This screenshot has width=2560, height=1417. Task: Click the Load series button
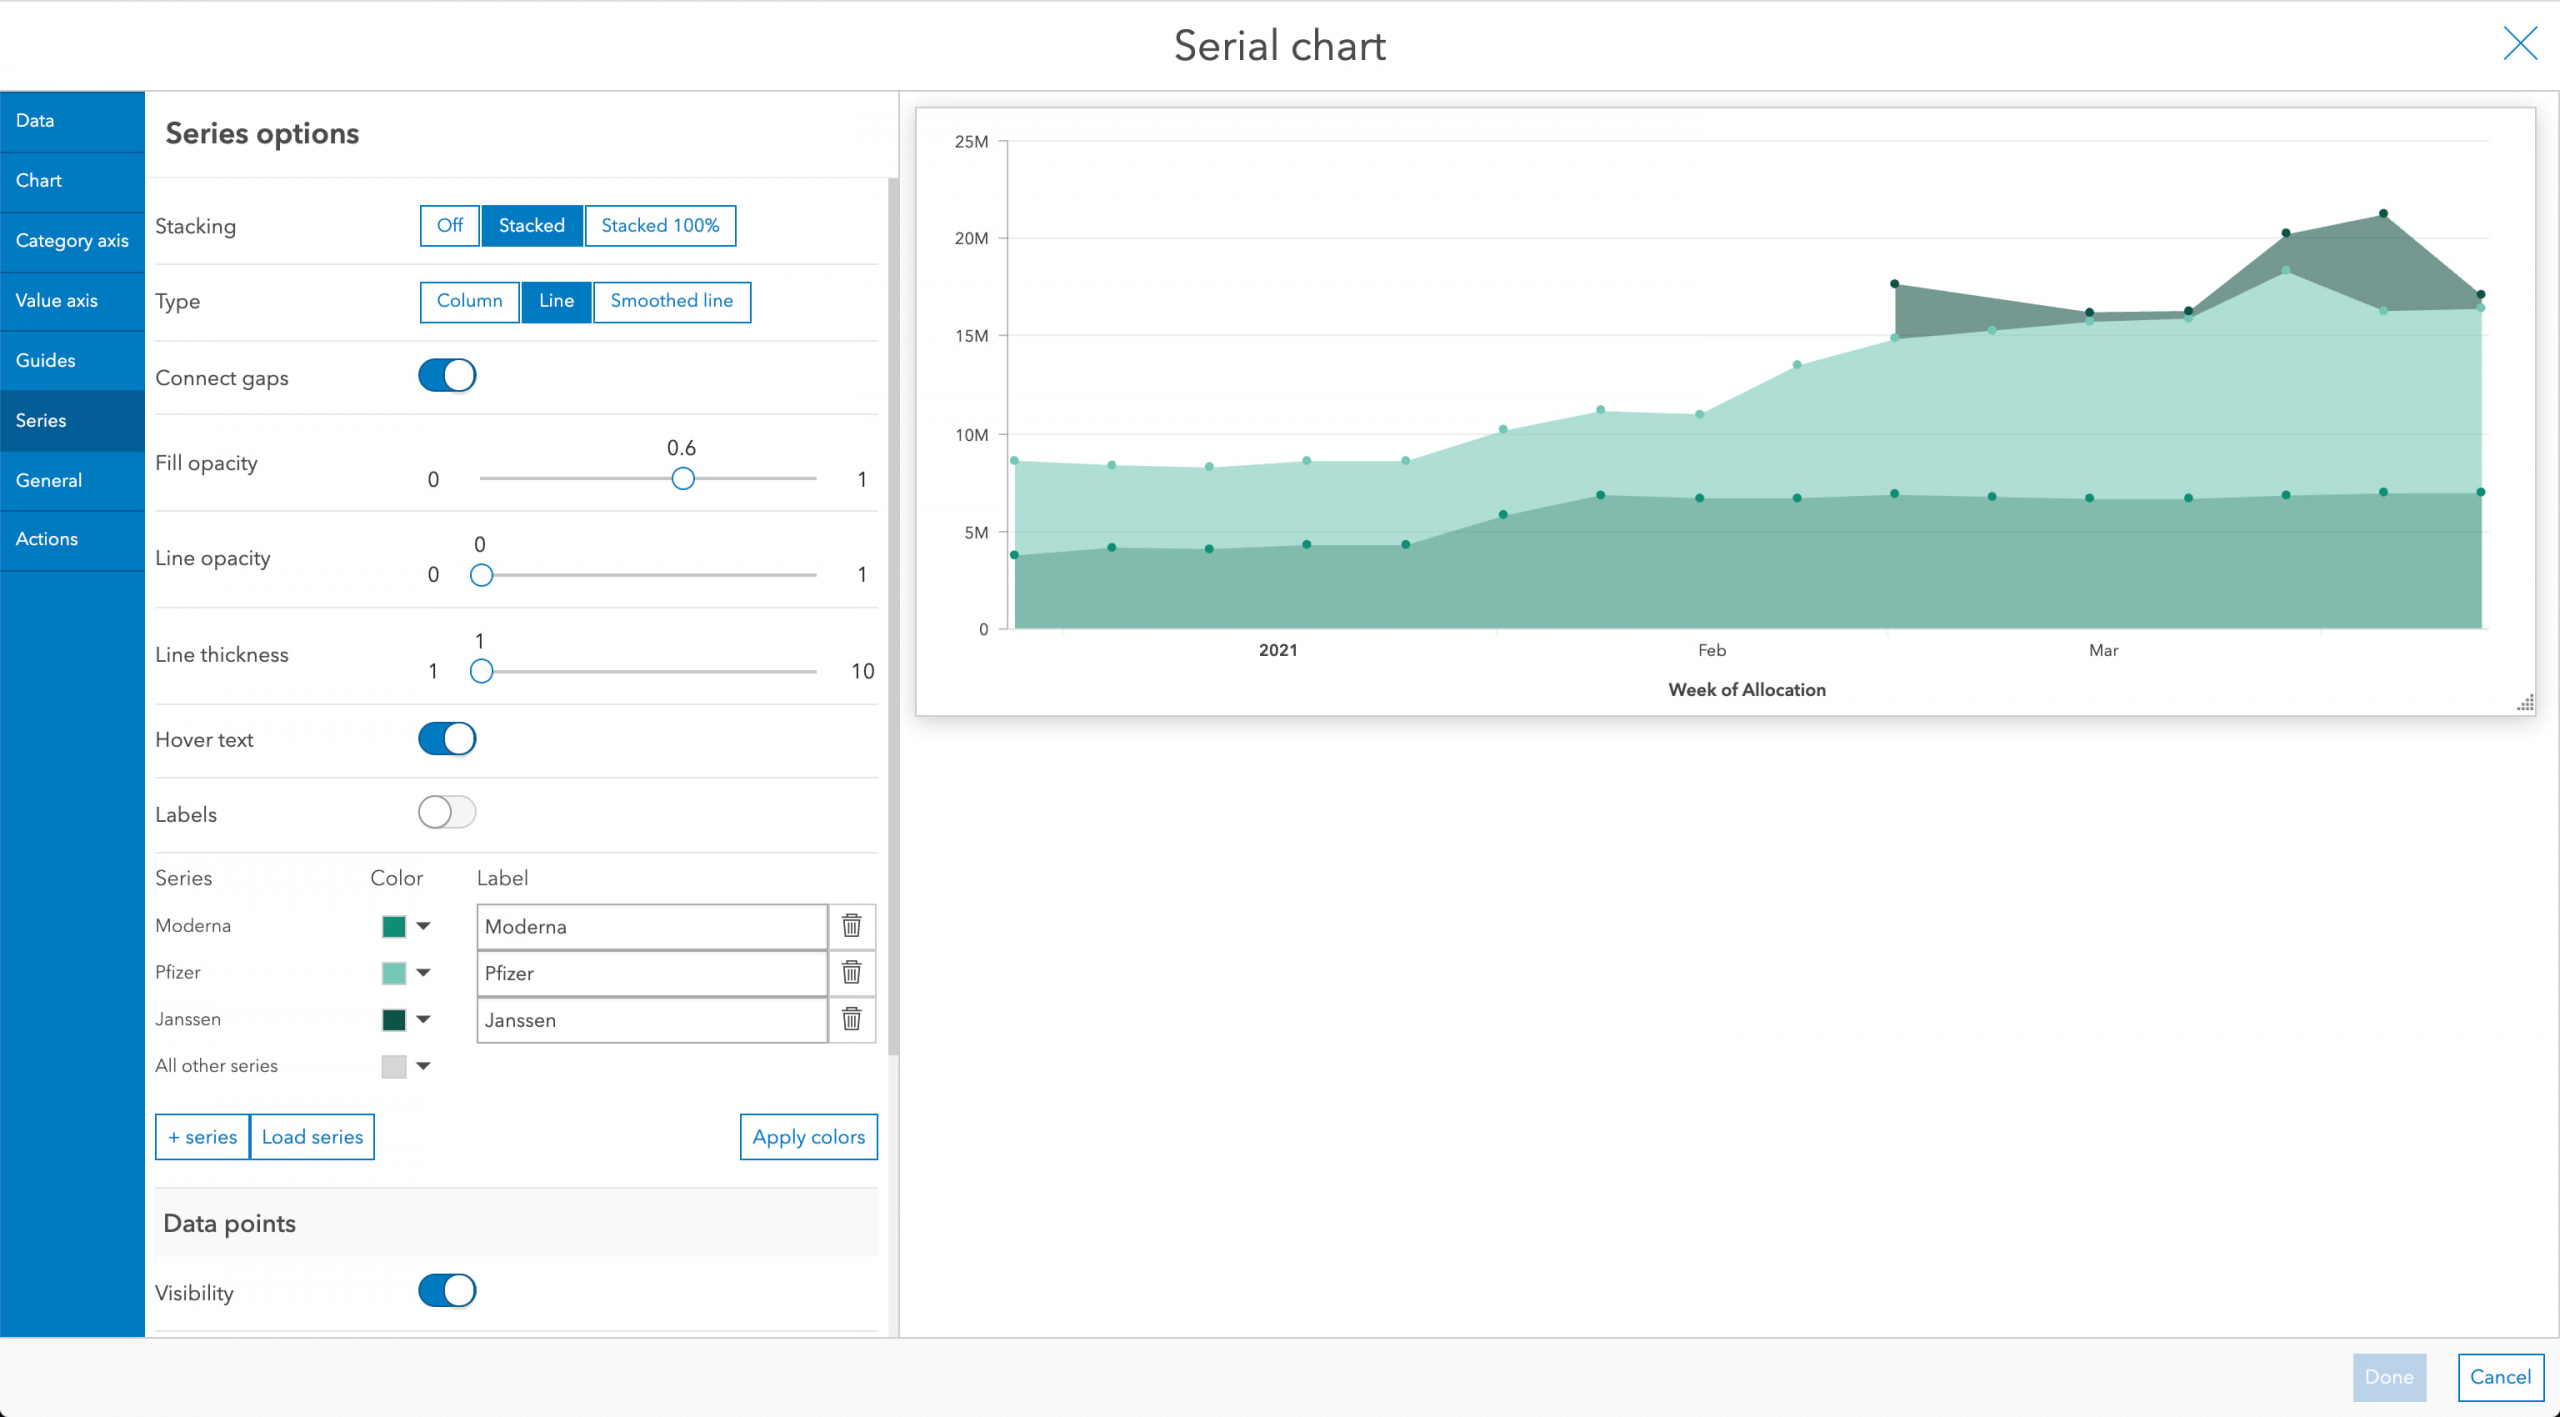coord(312,1136)
